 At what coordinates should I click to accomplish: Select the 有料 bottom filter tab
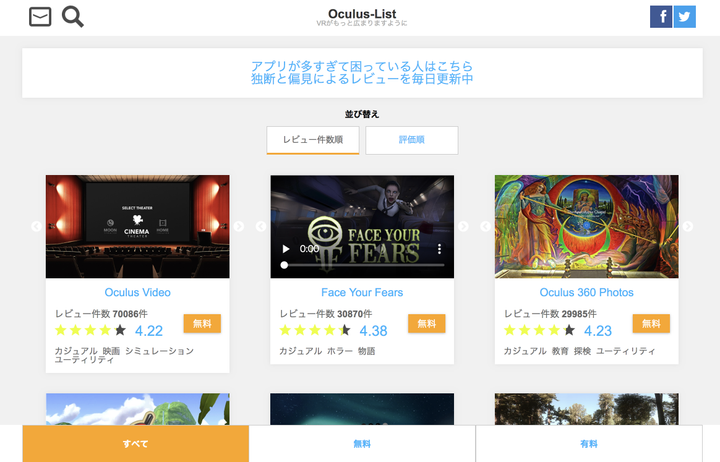click(589, 444)
